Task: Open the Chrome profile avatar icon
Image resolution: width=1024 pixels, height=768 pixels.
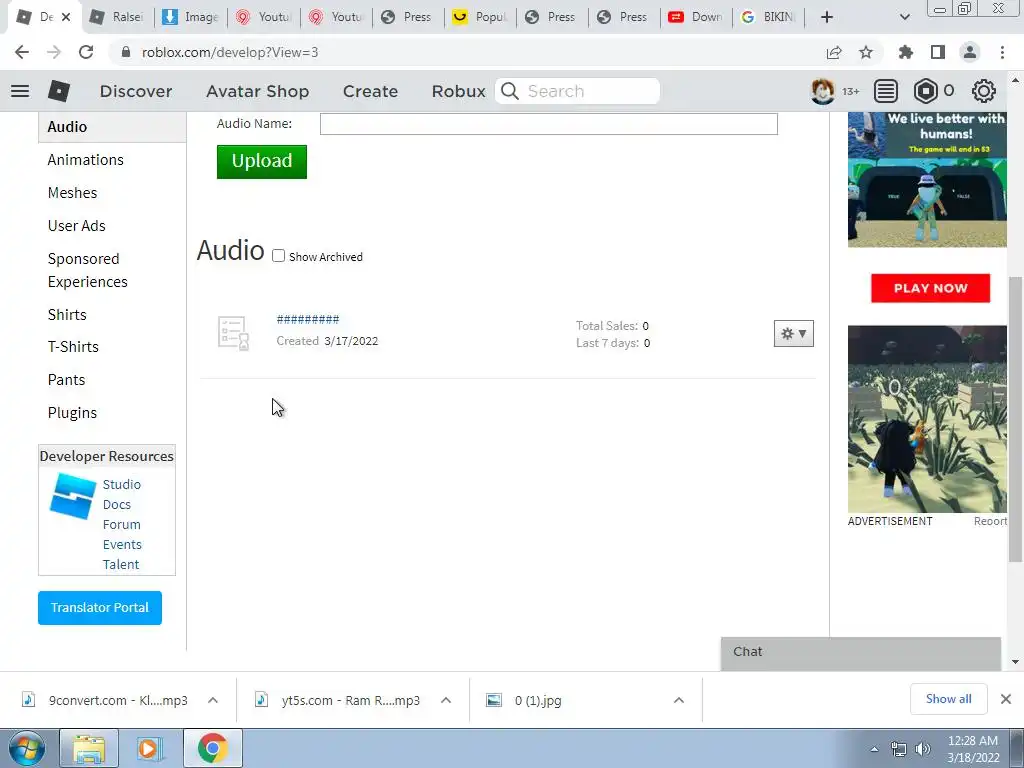Action: [970, 52]
